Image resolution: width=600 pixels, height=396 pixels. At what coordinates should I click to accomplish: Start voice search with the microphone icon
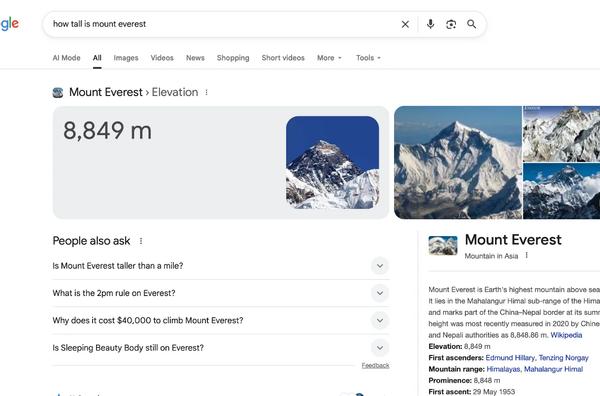click(x=430, y=24)
